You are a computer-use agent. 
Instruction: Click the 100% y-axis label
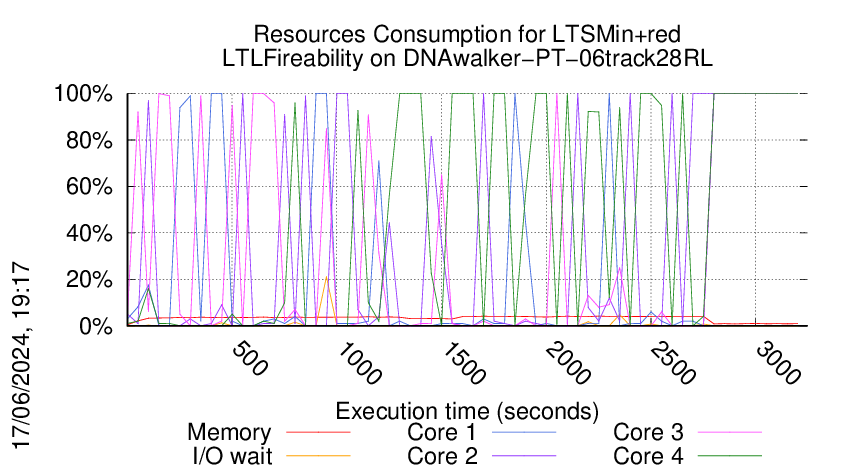pos(83,94)
